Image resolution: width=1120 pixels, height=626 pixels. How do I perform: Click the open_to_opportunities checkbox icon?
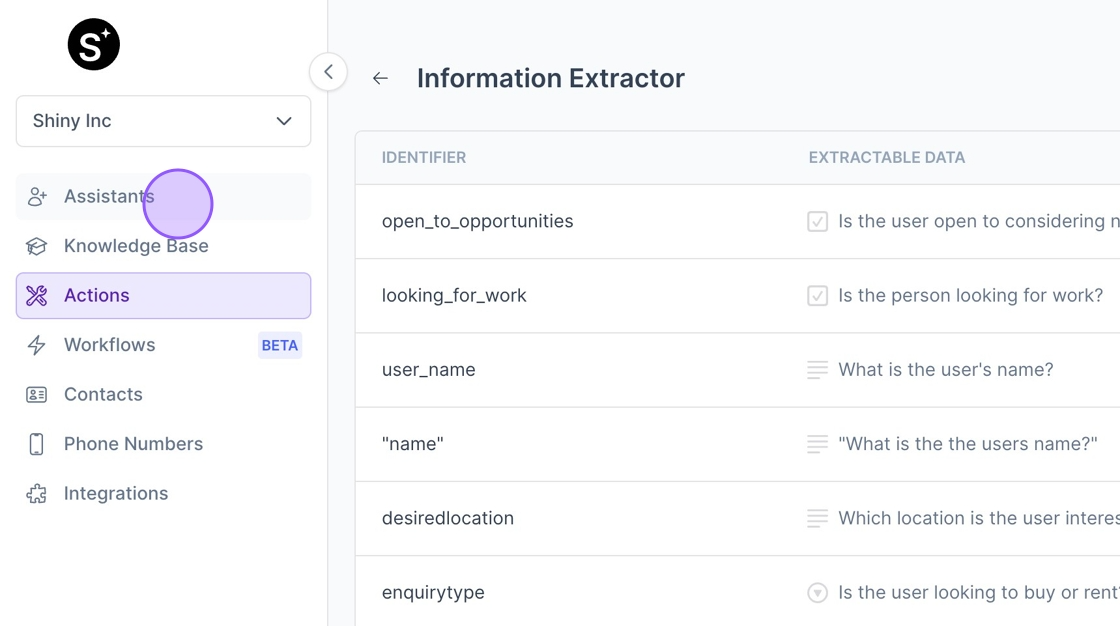(817, 222)
